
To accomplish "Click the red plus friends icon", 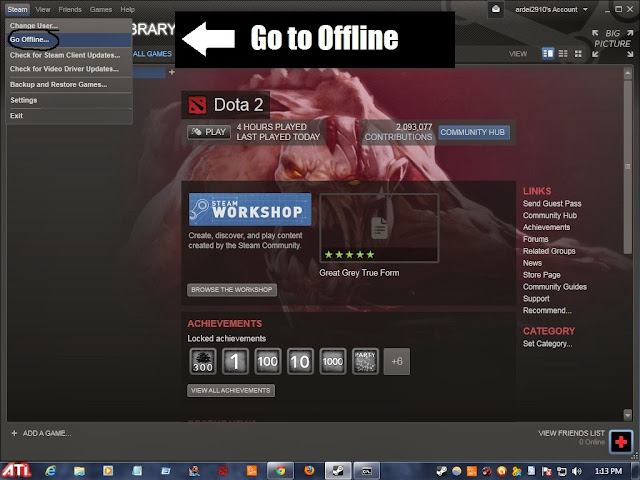I will click(x=621, y=442).
